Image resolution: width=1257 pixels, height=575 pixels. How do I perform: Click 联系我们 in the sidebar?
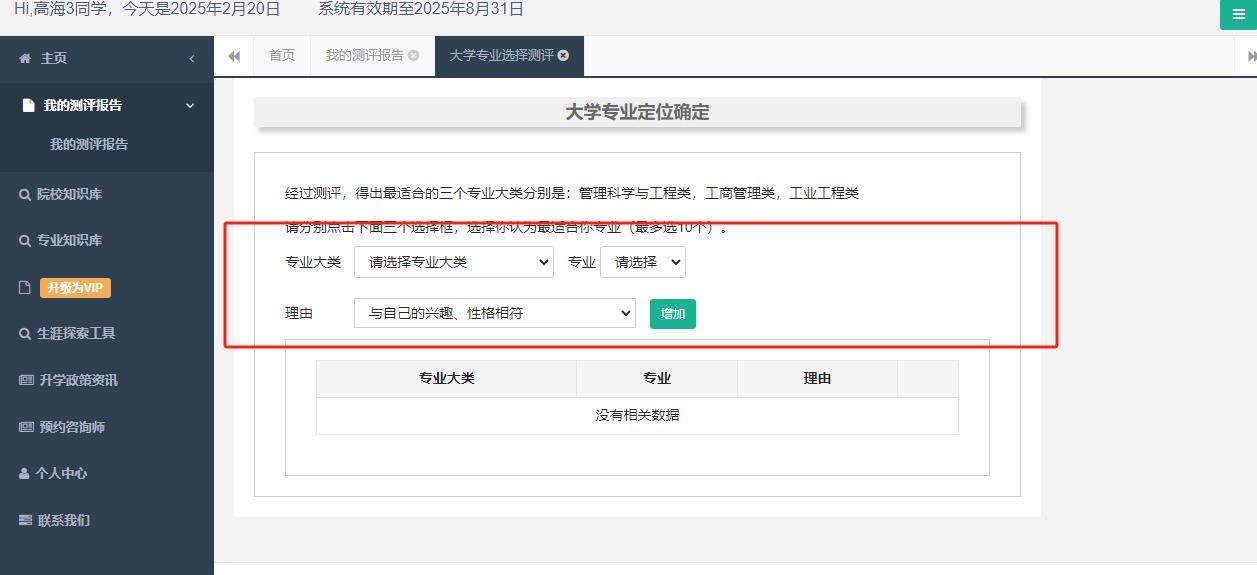pos(63,520)
